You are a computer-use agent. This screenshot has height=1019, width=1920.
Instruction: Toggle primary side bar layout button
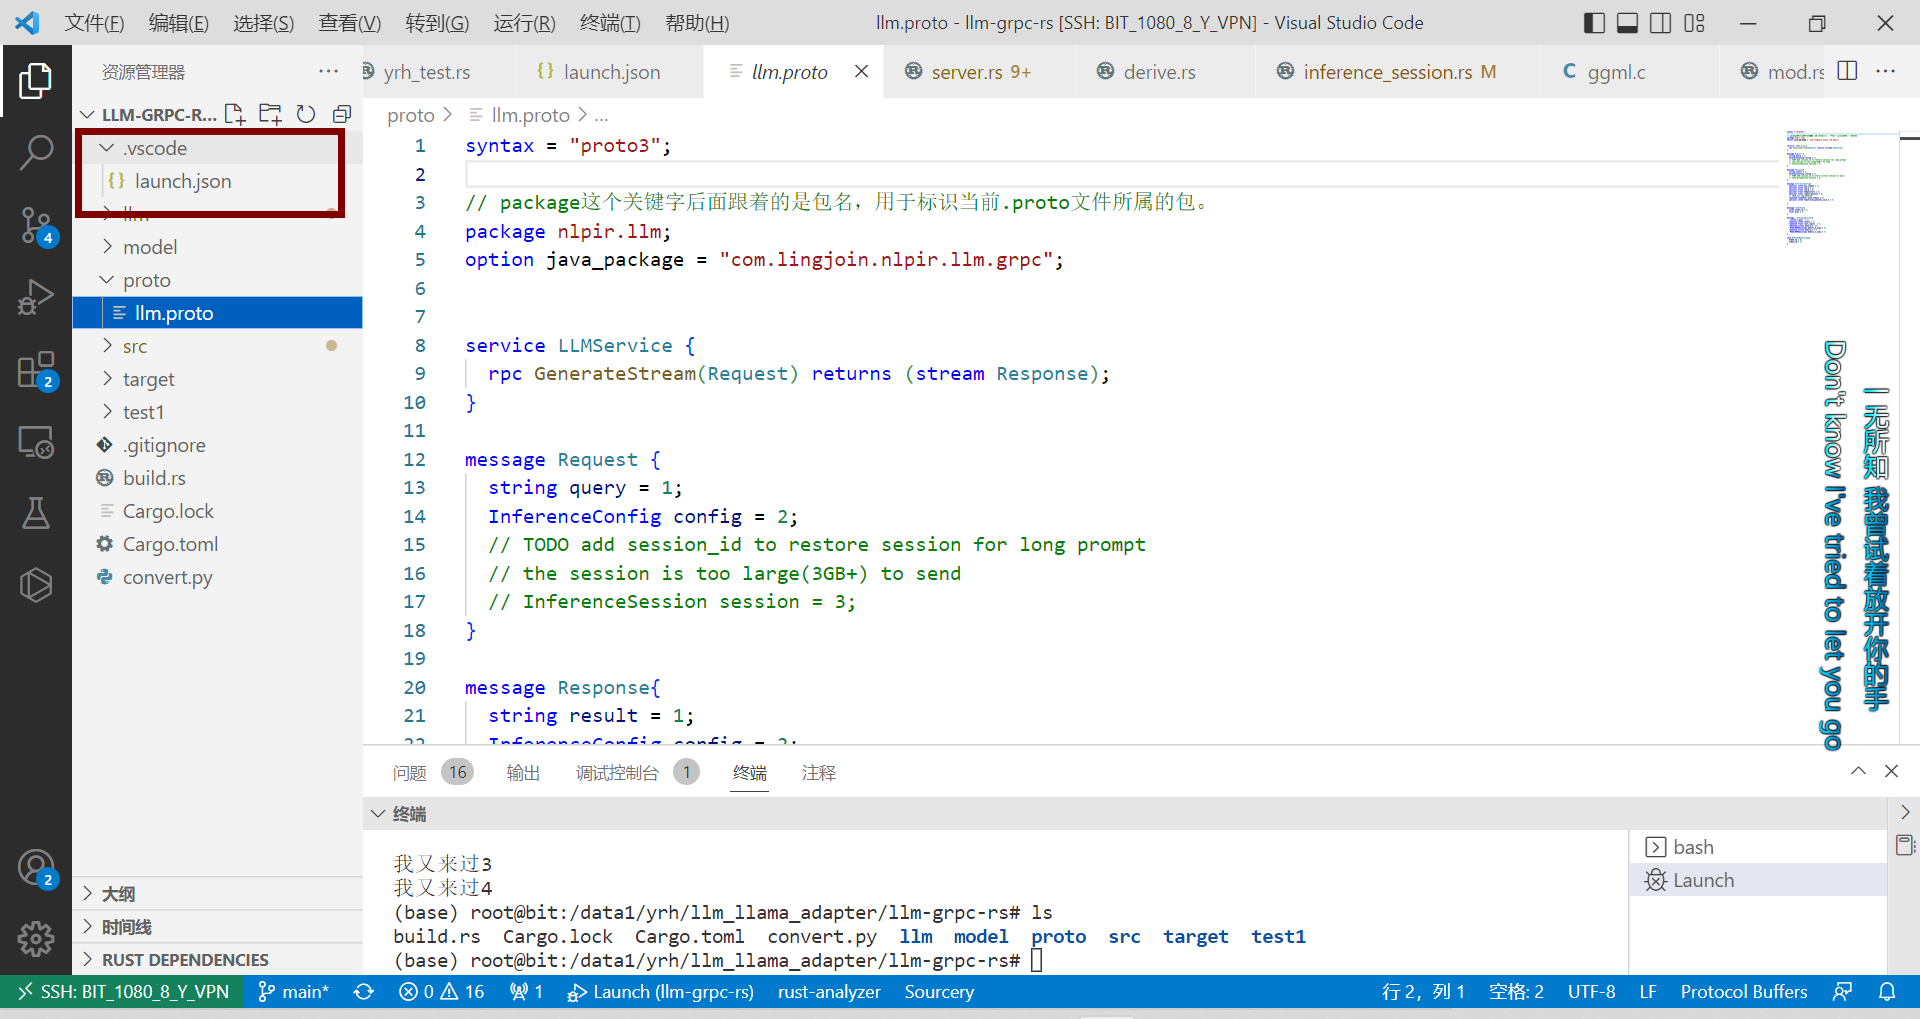coord(1595,23)
